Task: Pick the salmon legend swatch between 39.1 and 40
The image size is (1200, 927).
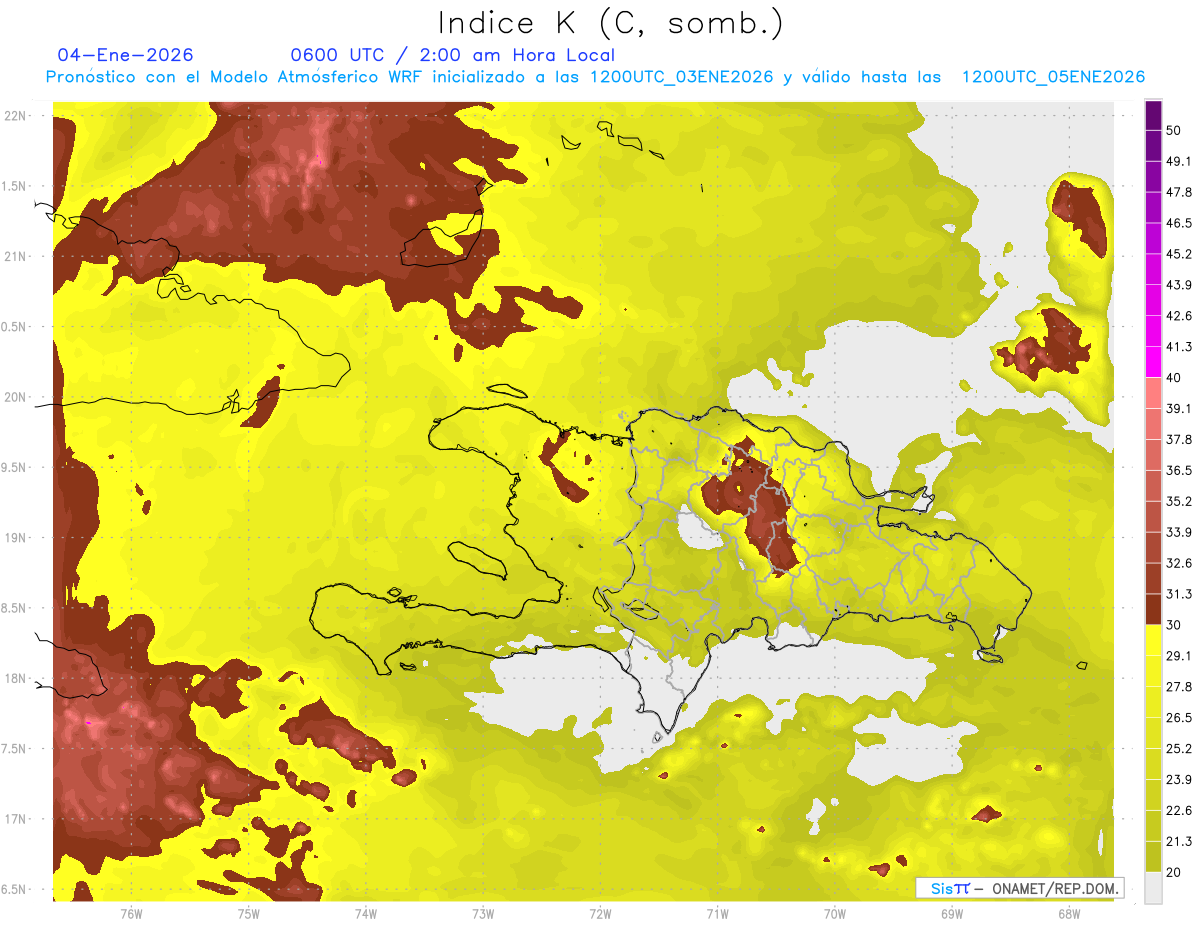Action: pyautogui.click(x=1153, y=393)
